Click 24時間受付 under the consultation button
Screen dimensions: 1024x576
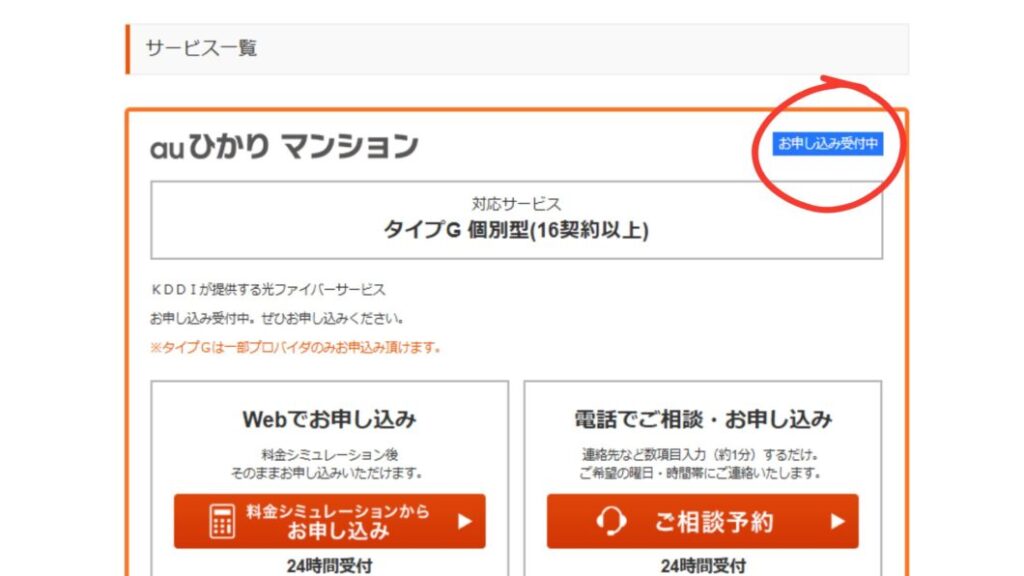pyautogui.click(x=703, y=566)
